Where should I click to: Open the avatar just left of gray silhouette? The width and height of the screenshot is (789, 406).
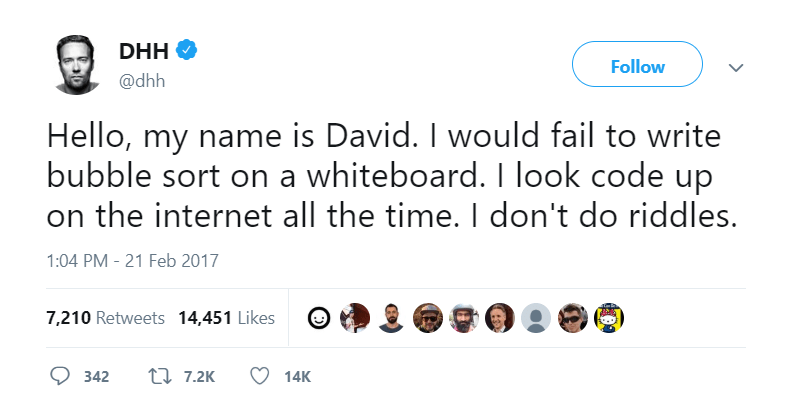[500, 318]
